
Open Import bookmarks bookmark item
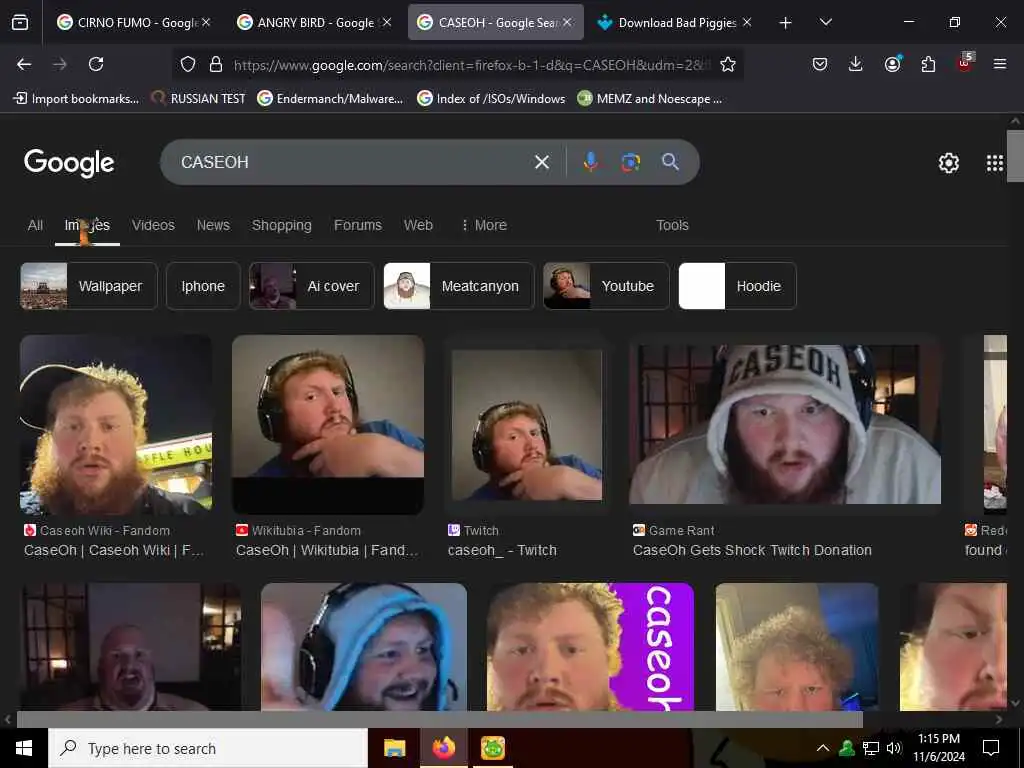(76, 99)
